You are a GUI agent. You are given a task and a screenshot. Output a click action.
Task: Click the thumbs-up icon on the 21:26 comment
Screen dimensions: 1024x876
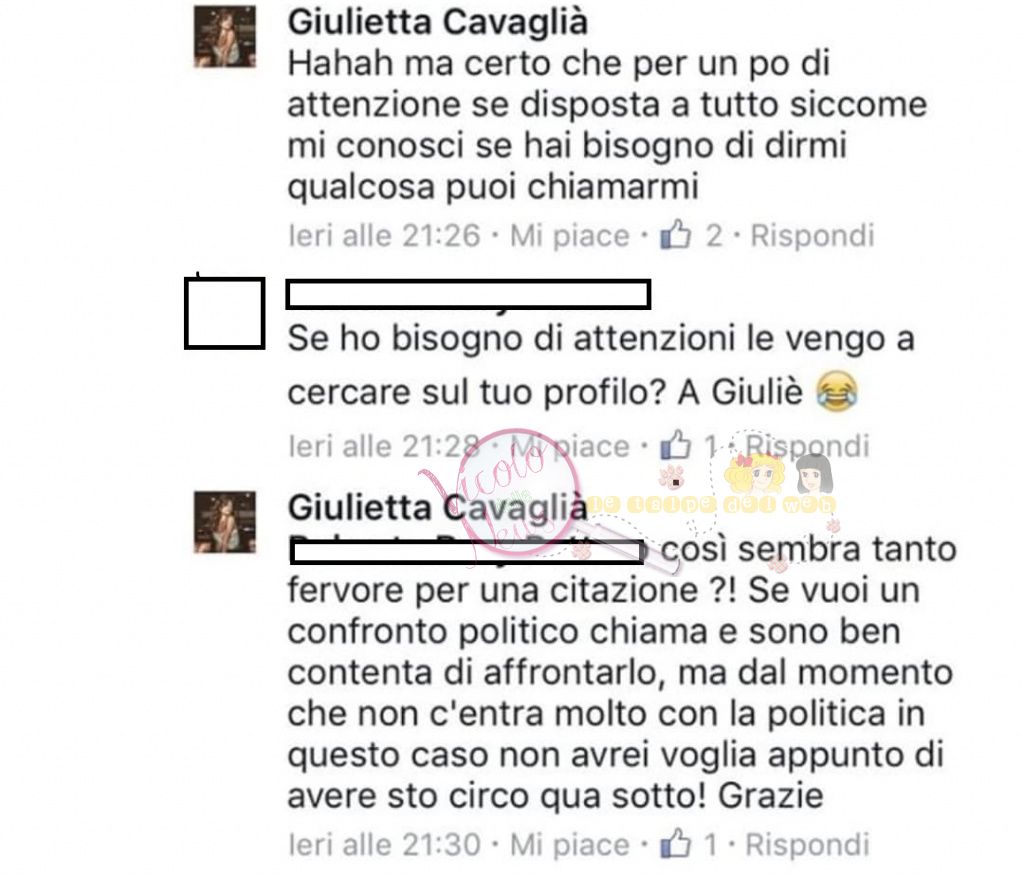tap(675, 234)
